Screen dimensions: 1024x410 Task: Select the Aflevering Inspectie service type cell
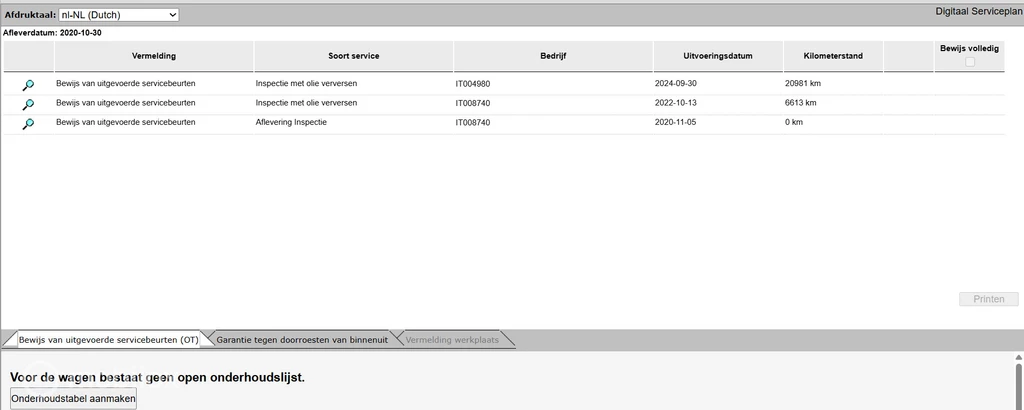tap(292, 122)
